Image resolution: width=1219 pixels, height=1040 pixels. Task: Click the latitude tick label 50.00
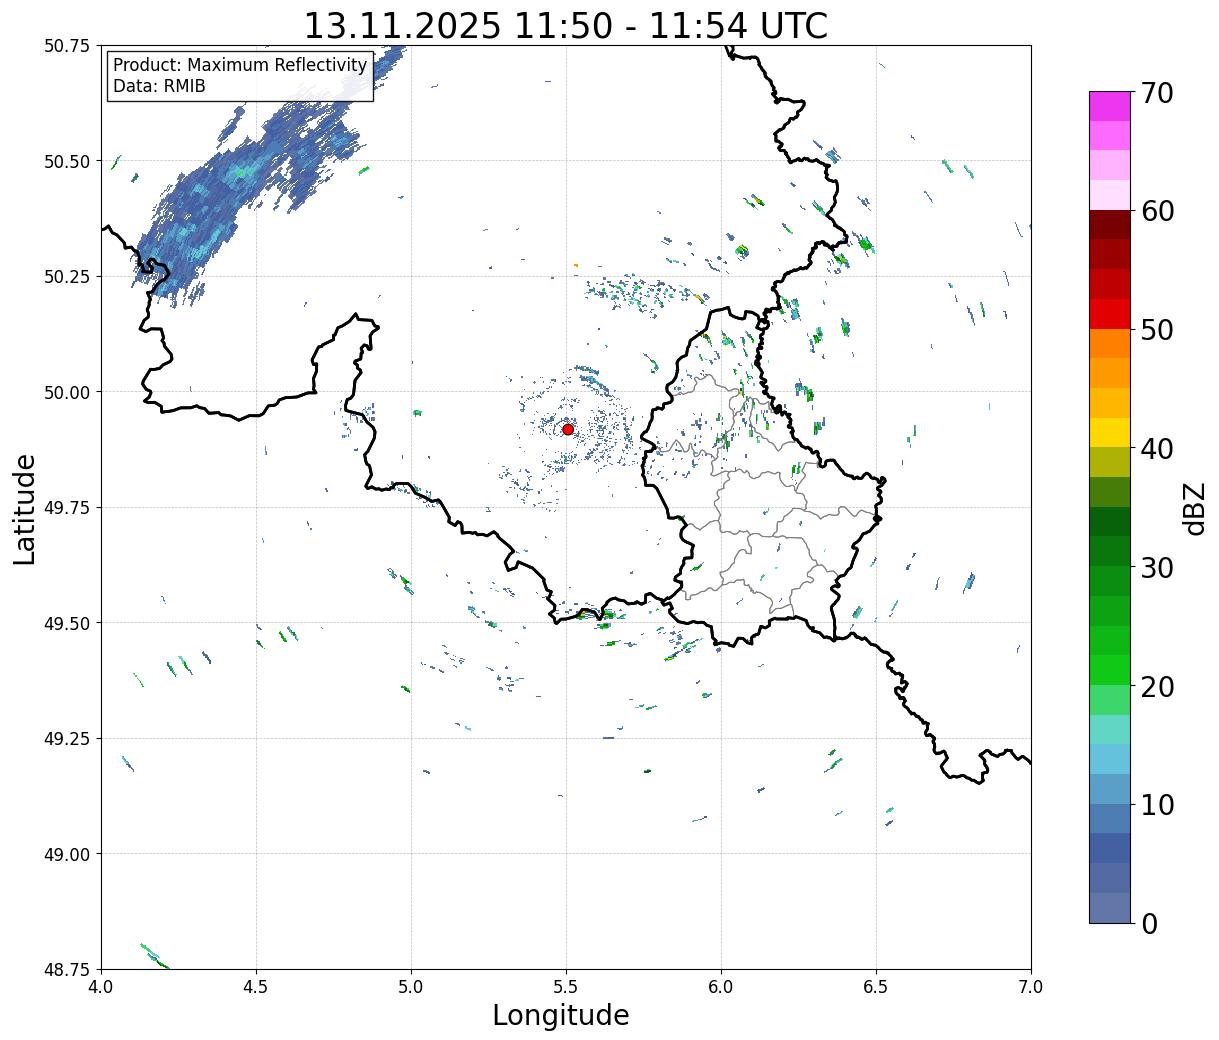point(67,392)
